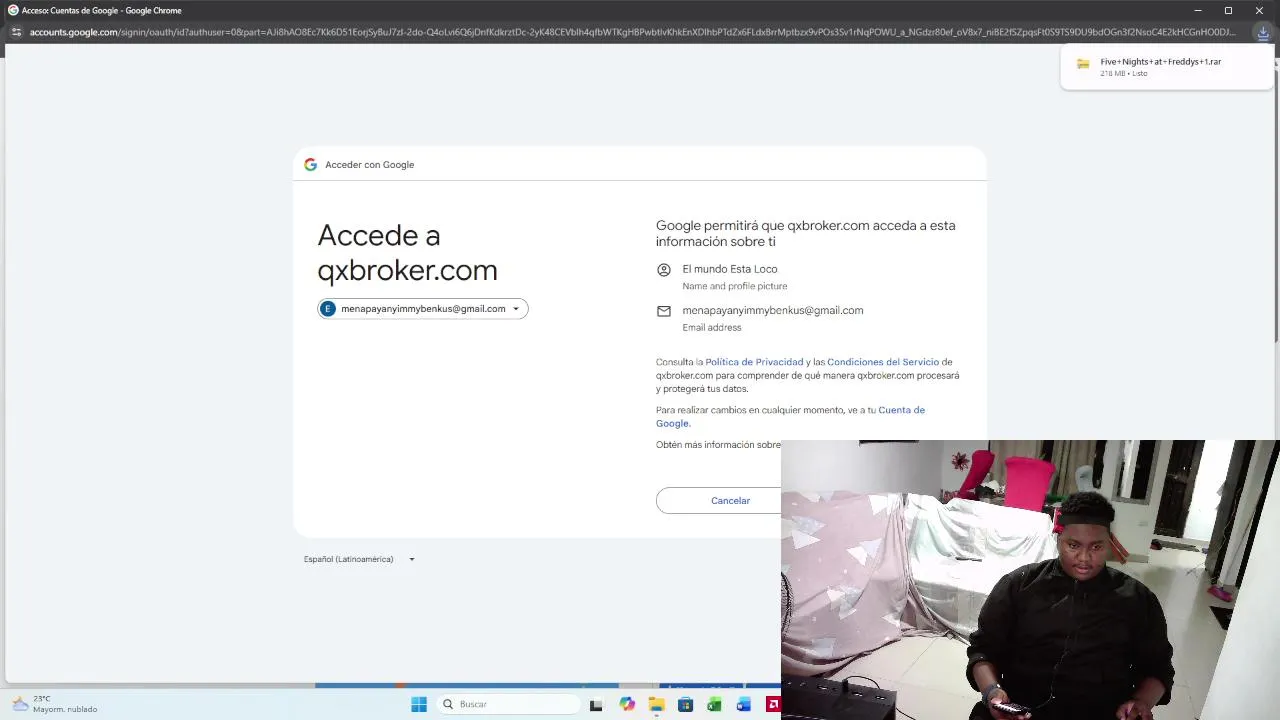This screenshot has height=720, width=1280.
Task: Open the Five+Nights+at+Freddys+1.rar download
Action: (x=1167, y=66)
